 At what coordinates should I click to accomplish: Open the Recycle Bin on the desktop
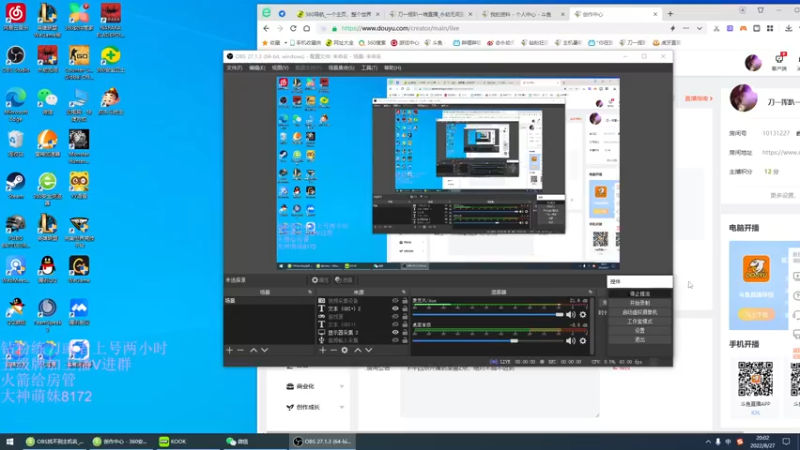pos(16,143)
